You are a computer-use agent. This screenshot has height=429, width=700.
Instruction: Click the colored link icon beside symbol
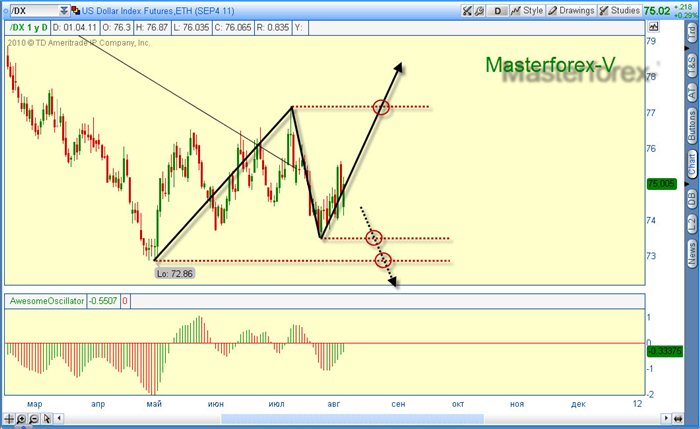point(75,11)
